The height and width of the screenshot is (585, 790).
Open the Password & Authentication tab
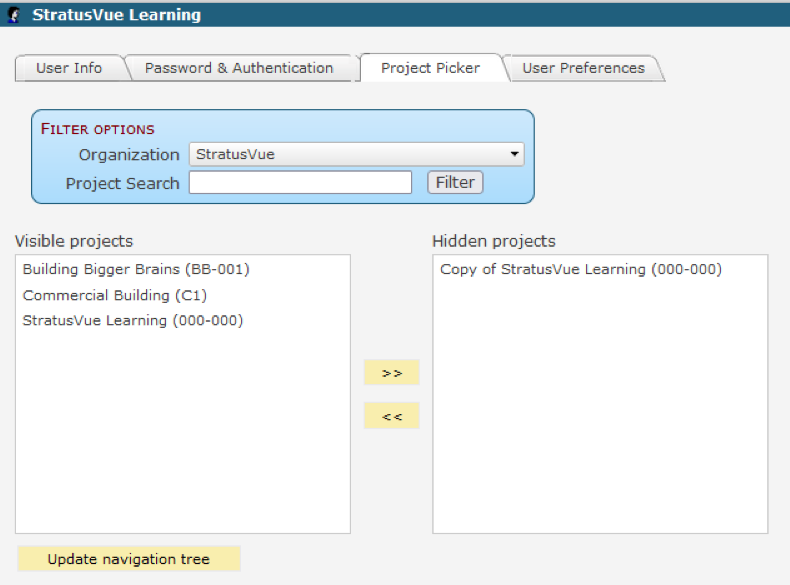click(239, 68)
